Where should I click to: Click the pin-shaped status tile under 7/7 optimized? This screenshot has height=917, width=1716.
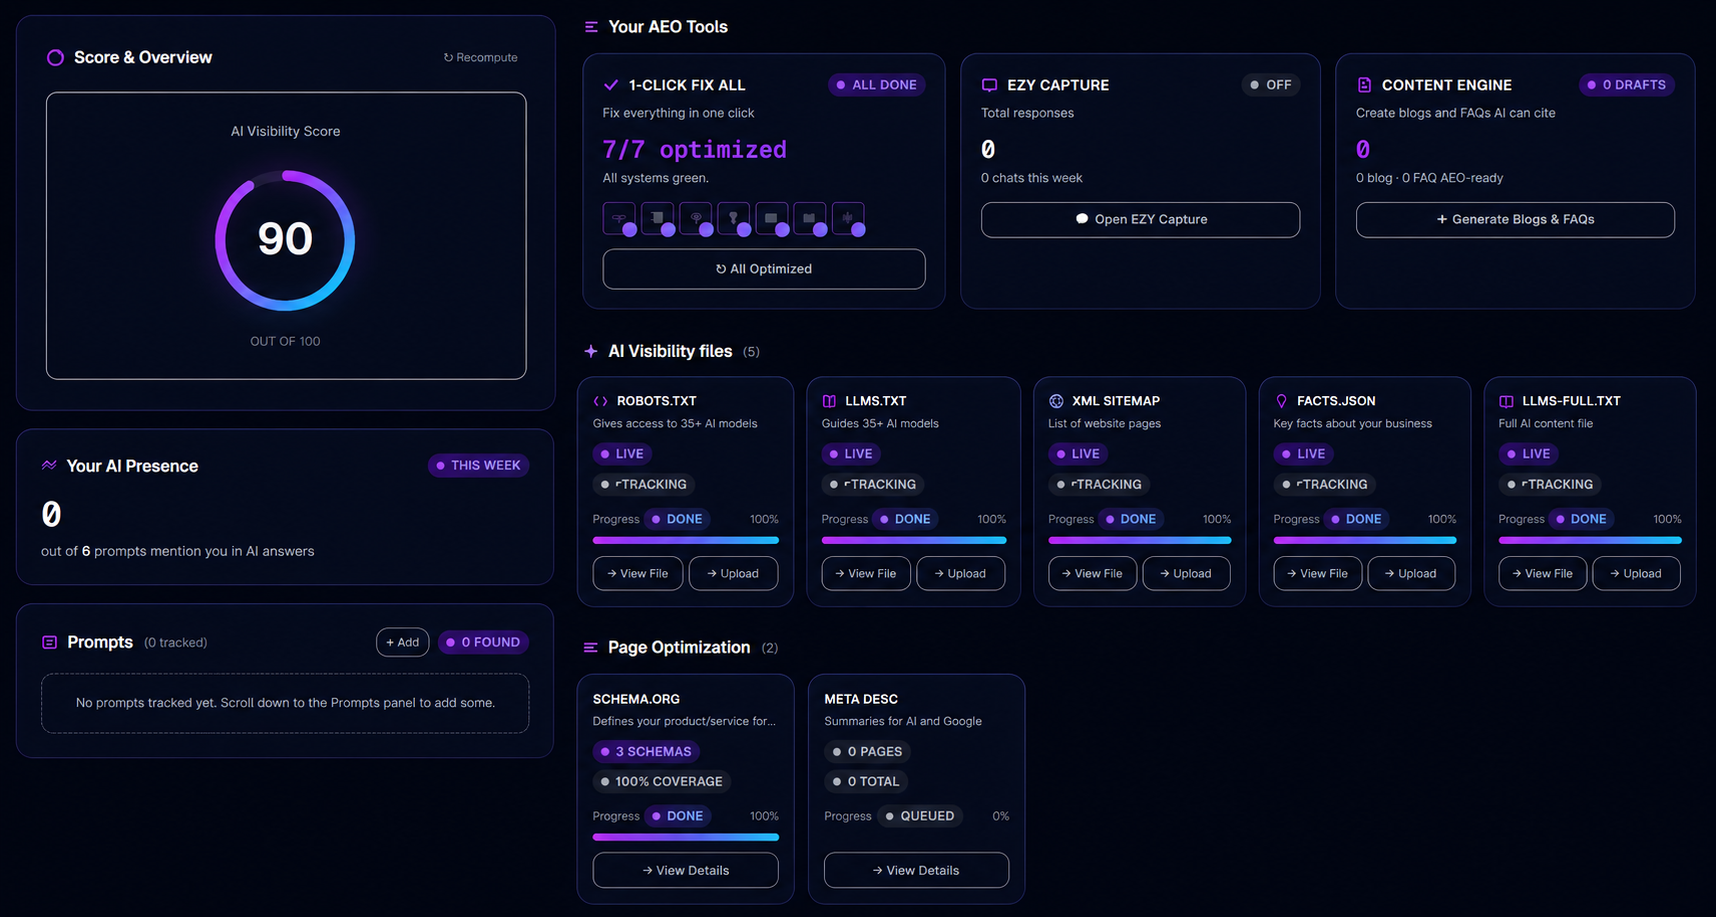[x=734, y=218]
